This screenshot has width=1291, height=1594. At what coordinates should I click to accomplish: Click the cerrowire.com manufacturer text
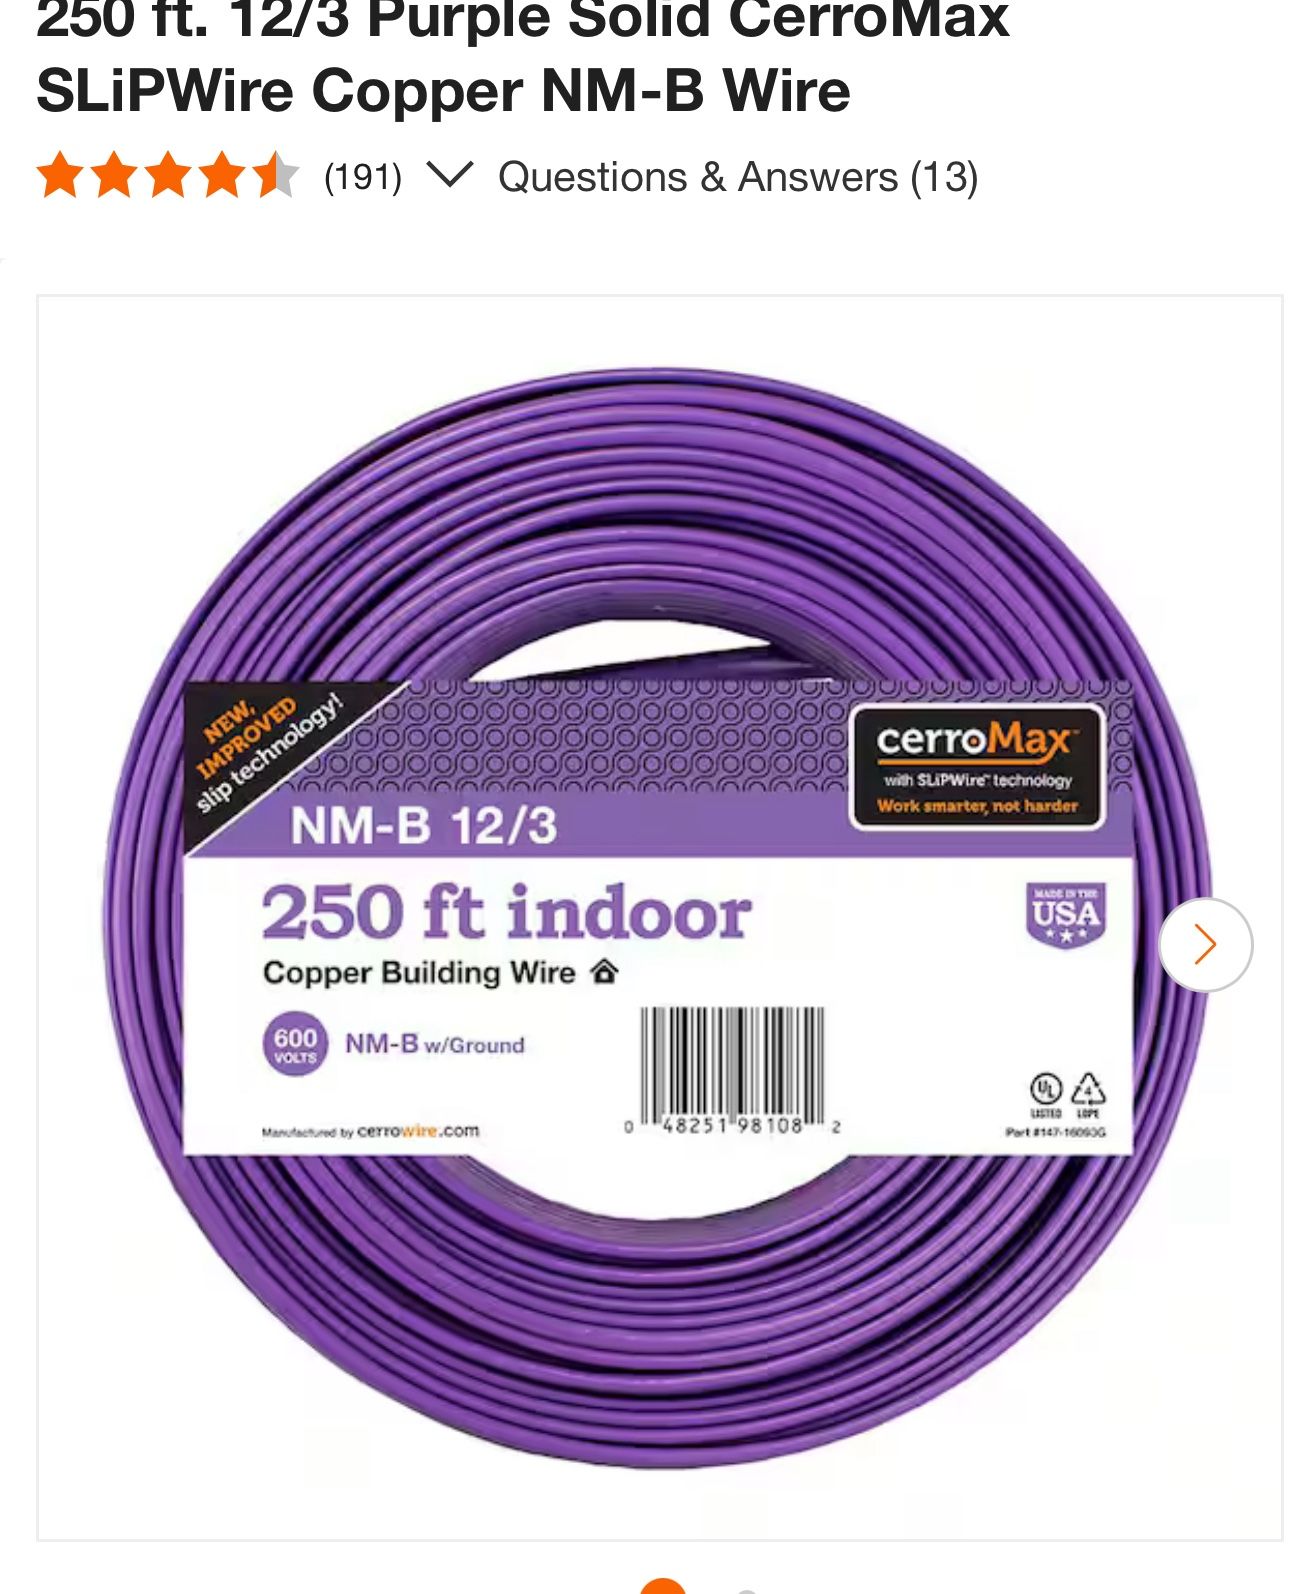(418, 1131)
